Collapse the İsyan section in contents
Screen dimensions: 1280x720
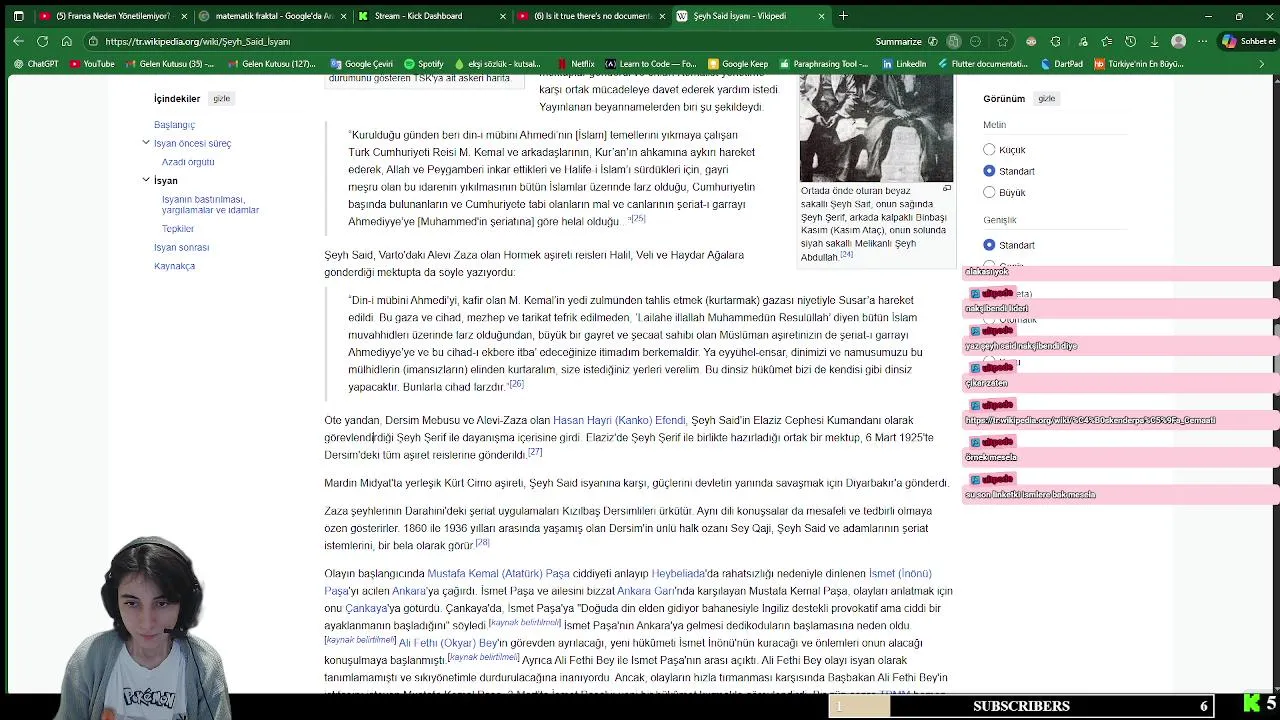click(146, 180)
